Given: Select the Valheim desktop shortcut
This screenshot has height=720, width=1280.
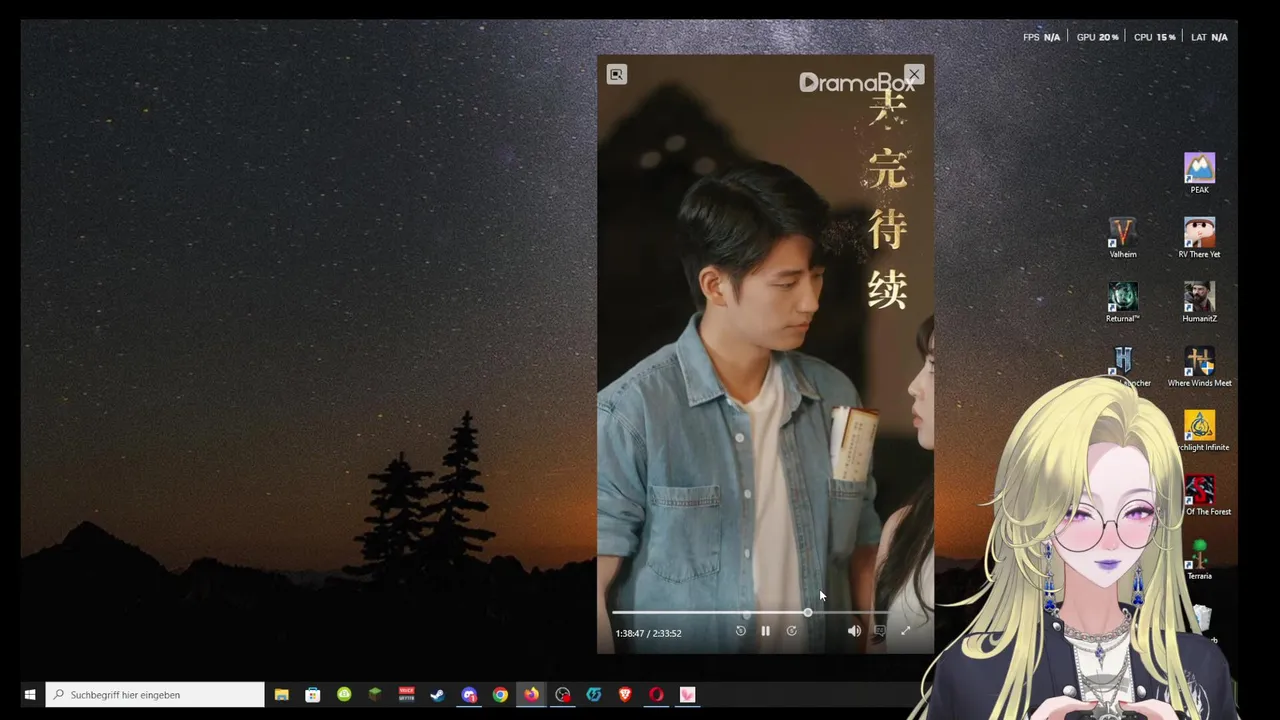Looking at the screenshot, I should 1123,238.
